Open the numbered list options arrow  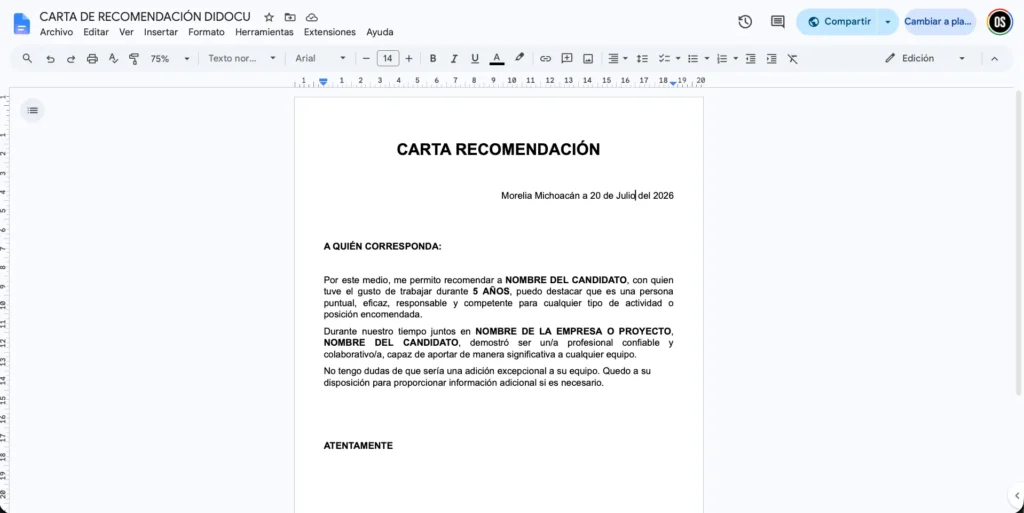[x=735, y=59]
